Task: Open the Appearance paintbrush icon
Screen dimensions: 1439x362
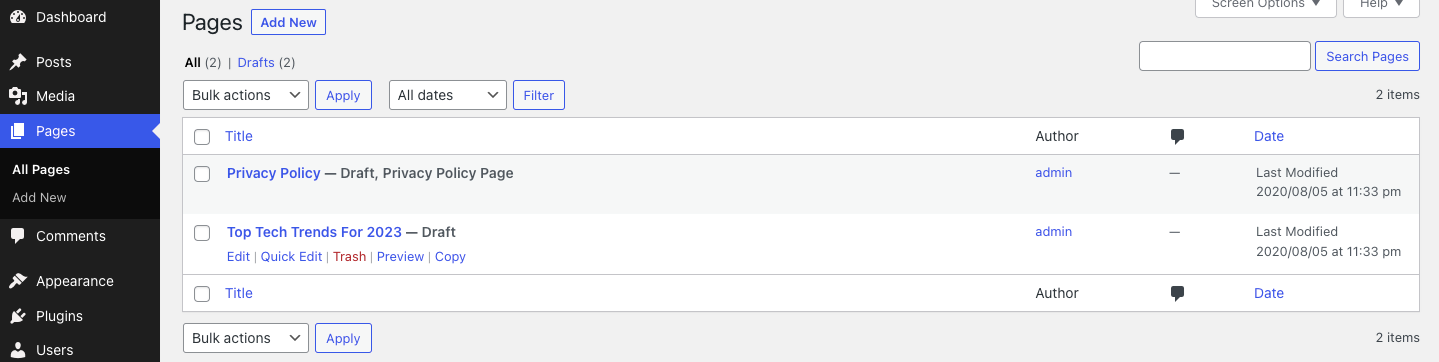Action: pos(18,281)
